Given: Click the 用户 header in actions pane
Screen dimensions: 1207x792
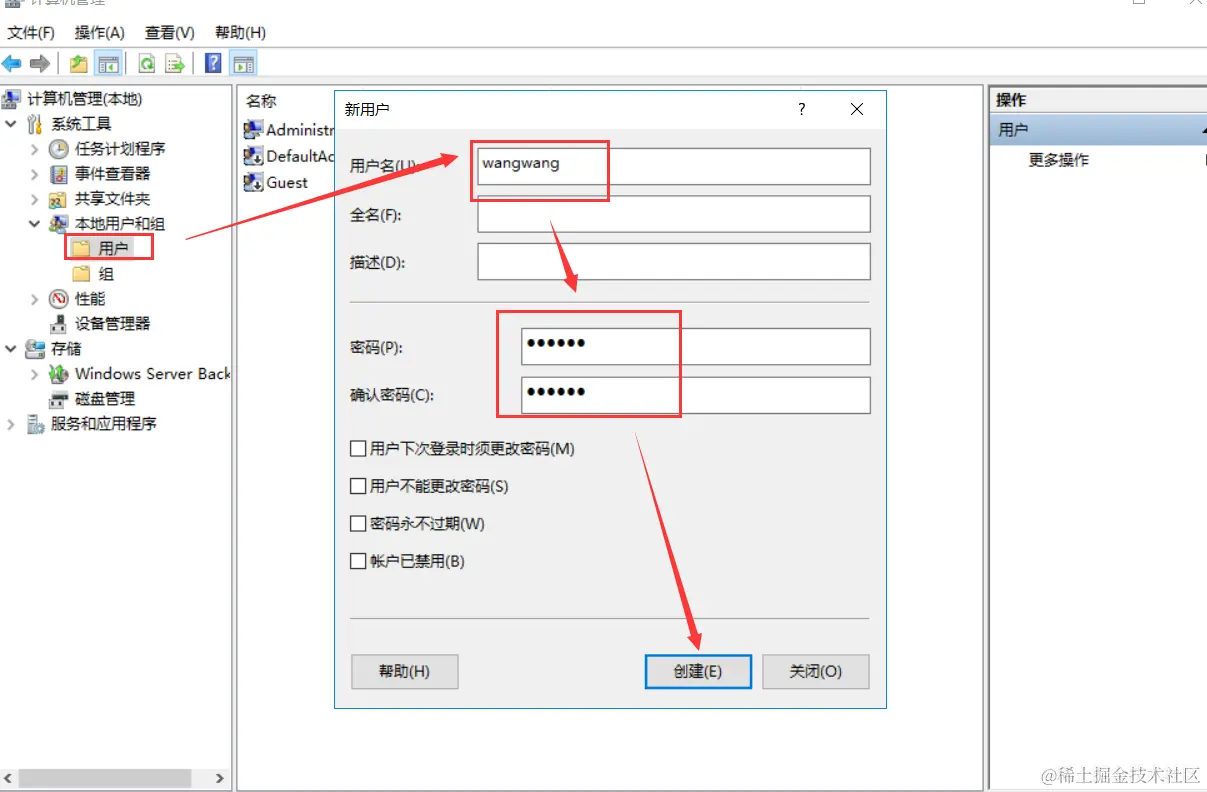Looking at the screenshot, I should [1098, 130].
